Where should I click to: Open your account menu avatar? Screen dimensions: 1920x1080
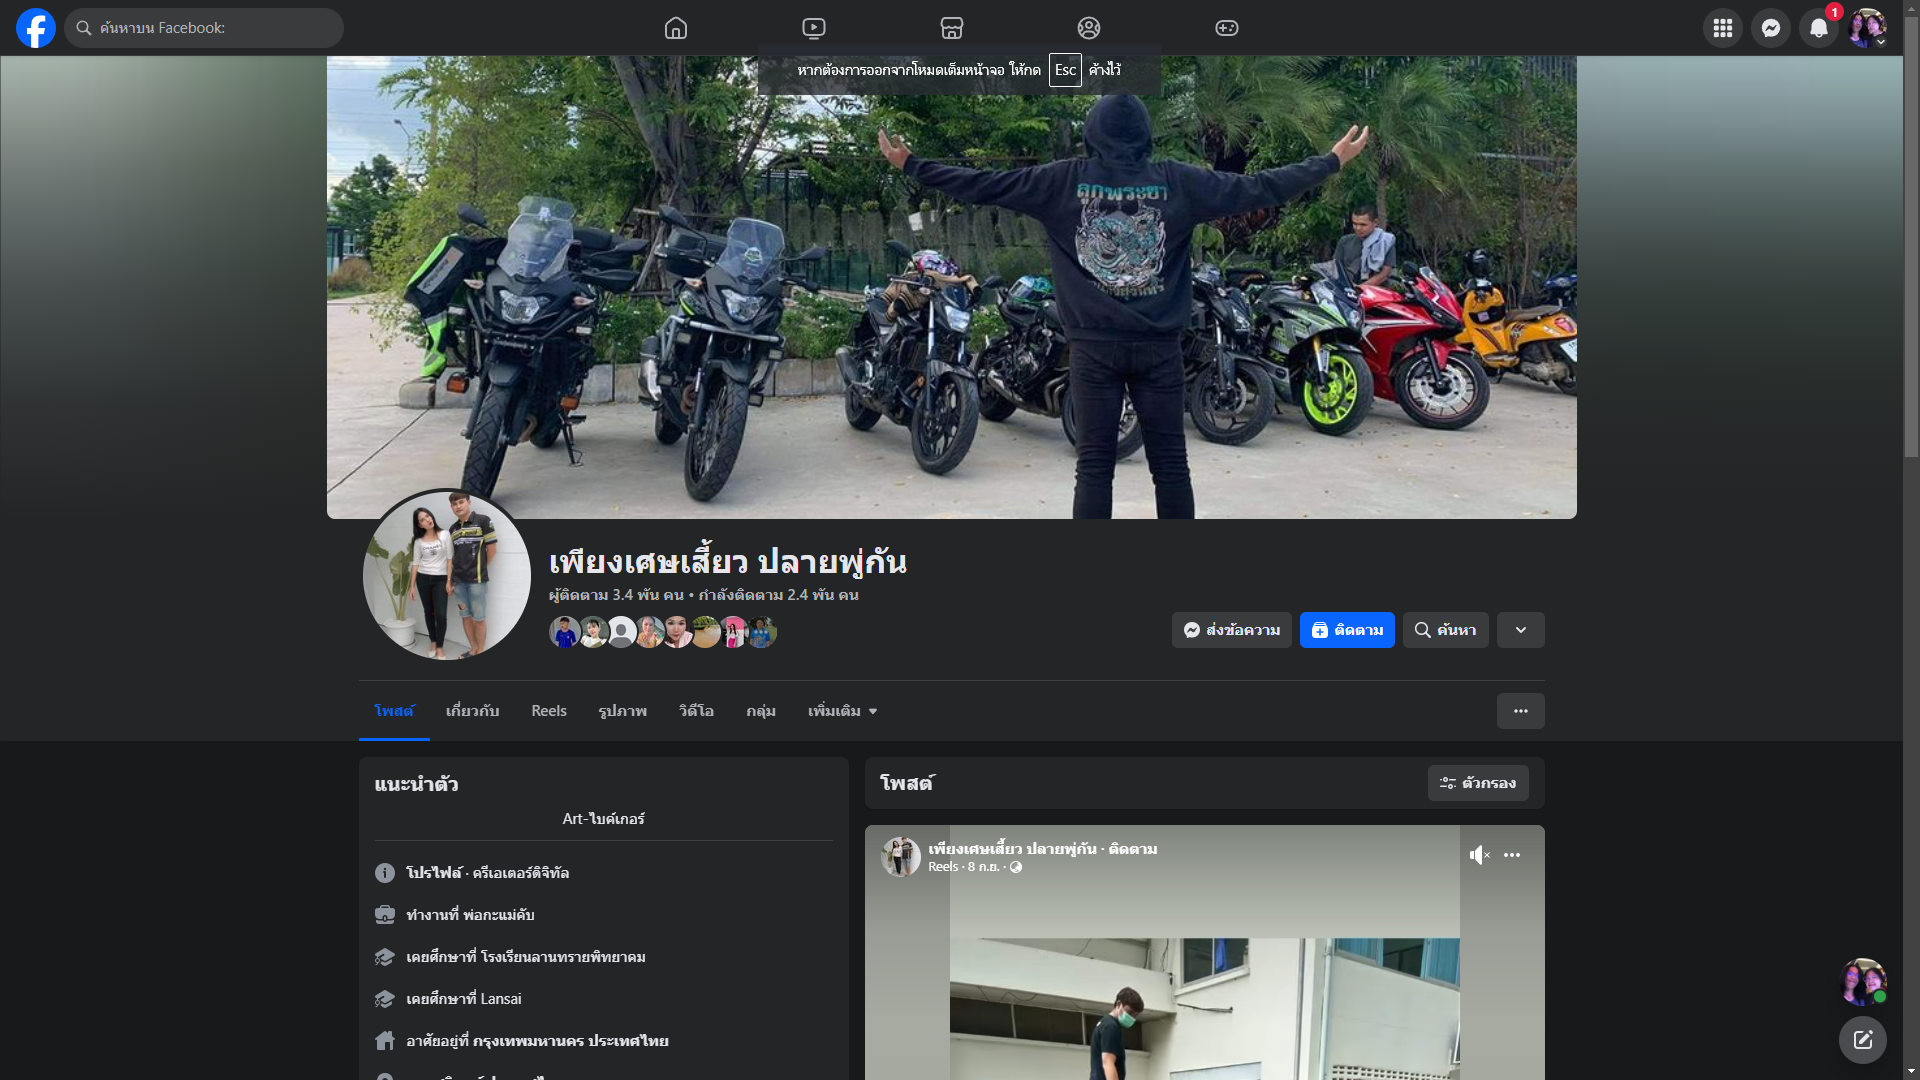(1867, 28)
